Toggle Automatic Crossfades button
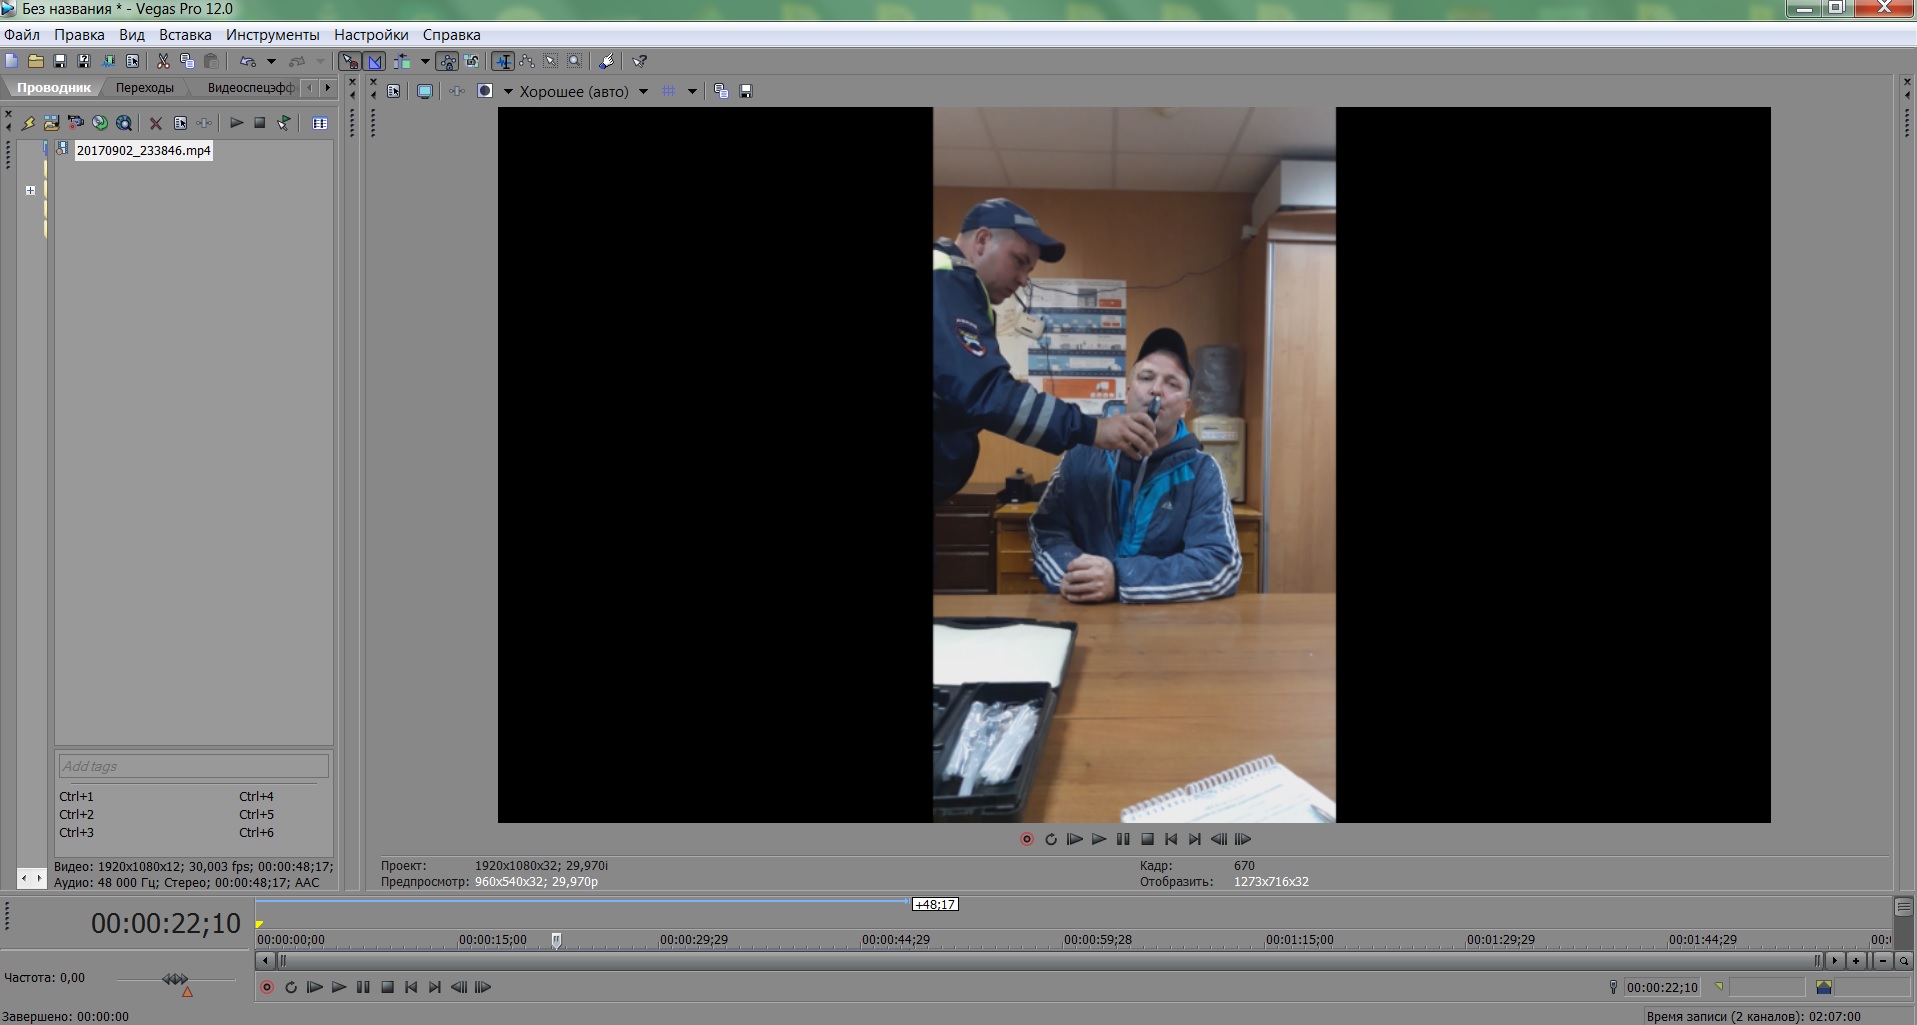The image size is (1917, 1025). (375, 61)
